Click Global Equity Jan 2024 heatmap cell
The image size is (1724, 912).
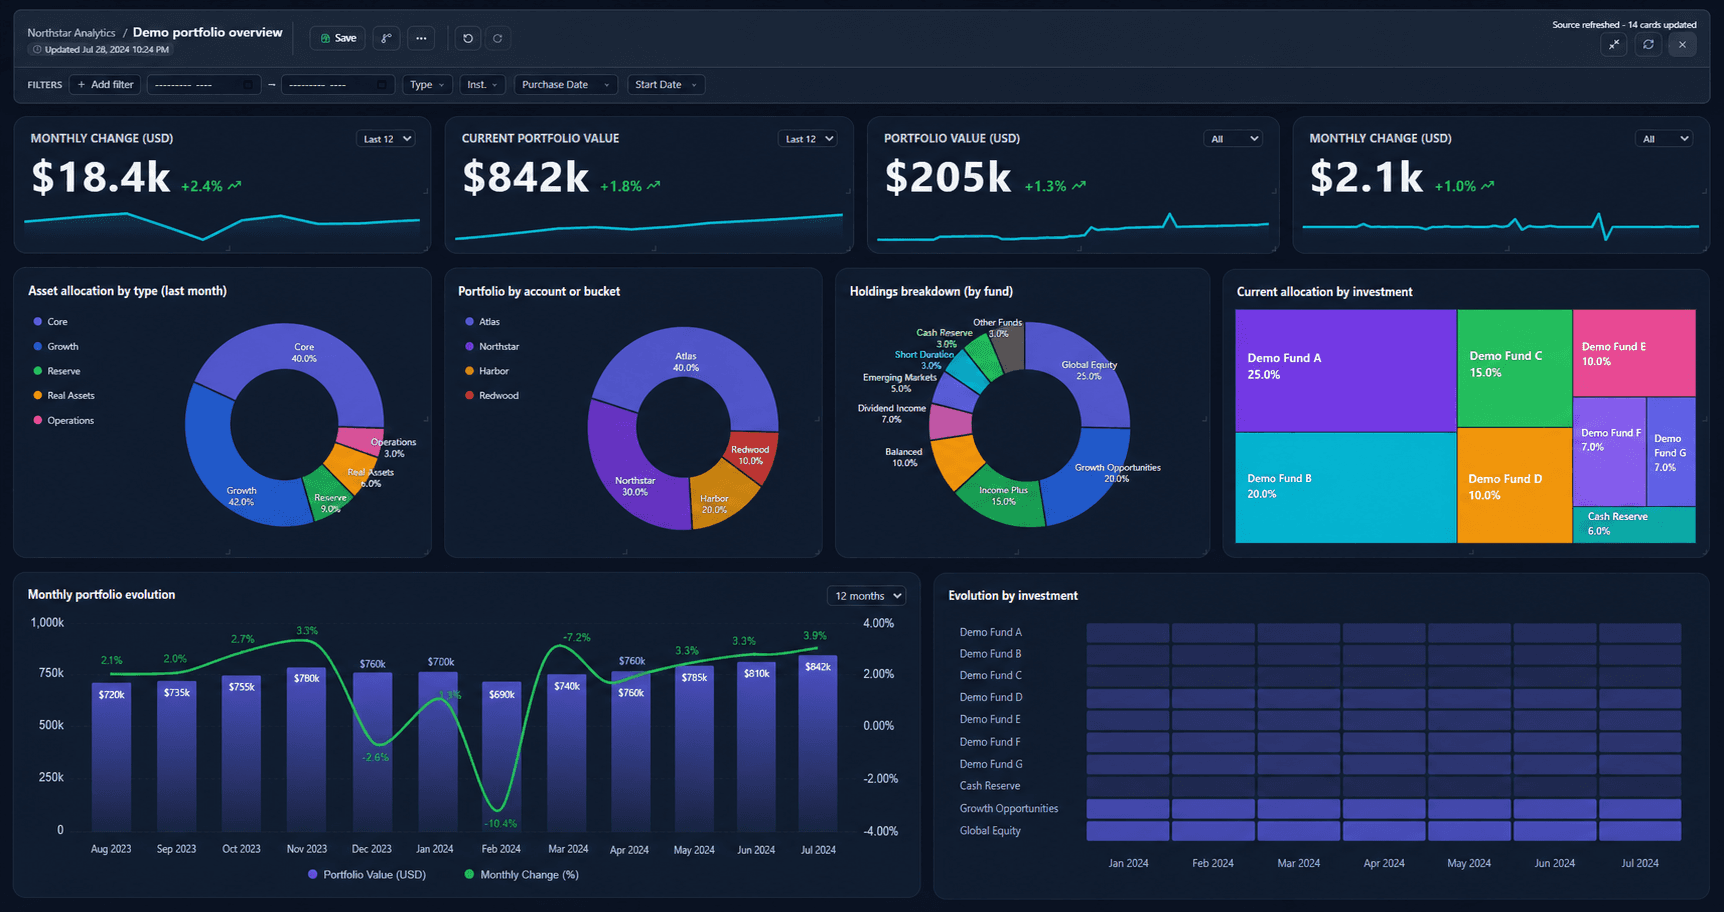1128,831
